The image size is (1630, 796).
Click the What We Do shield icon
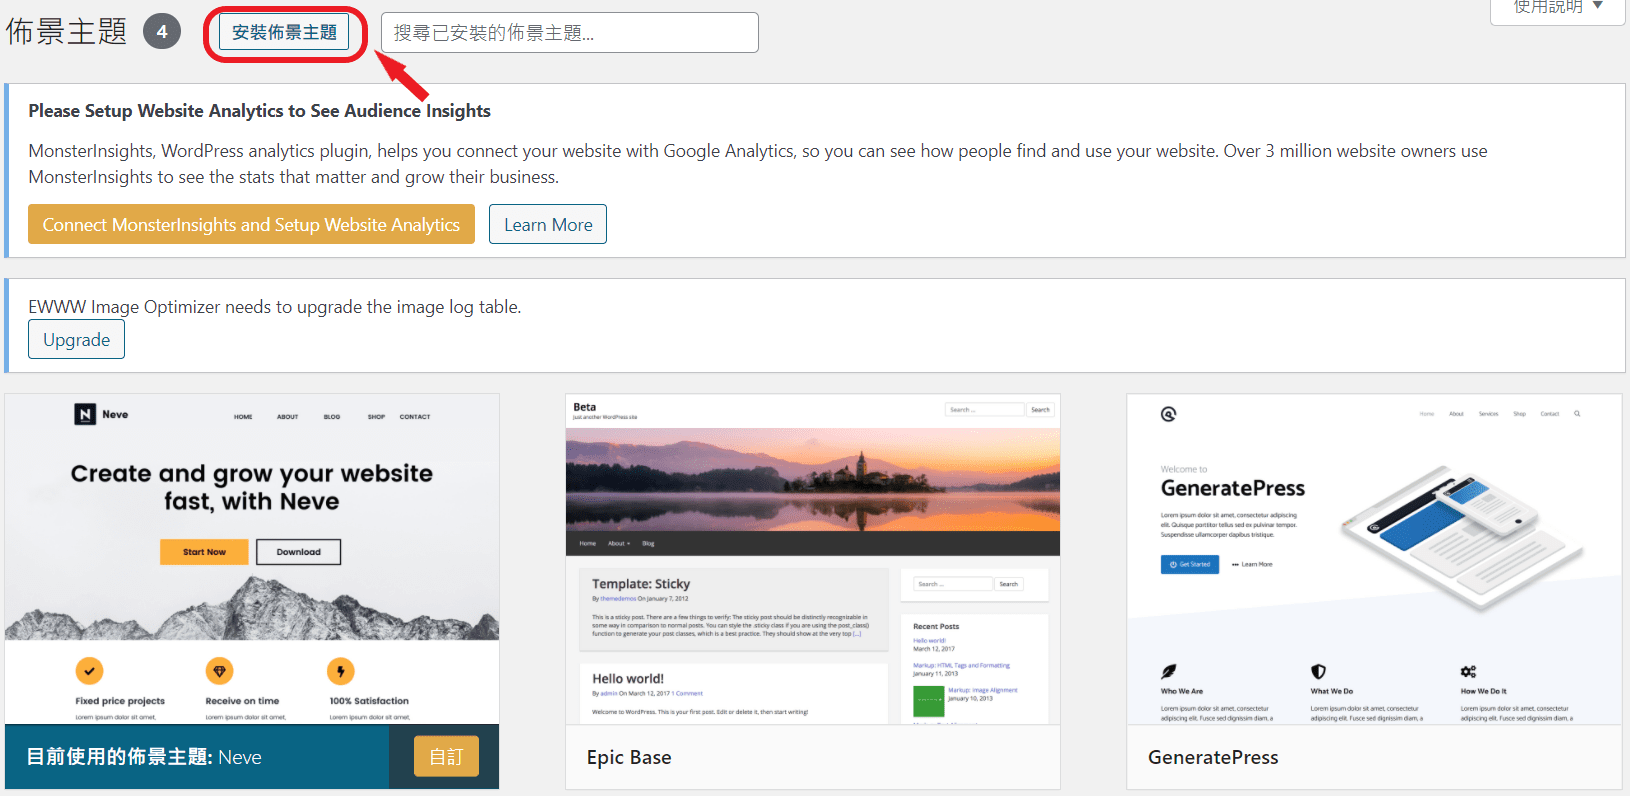[x=1318, y=671]
